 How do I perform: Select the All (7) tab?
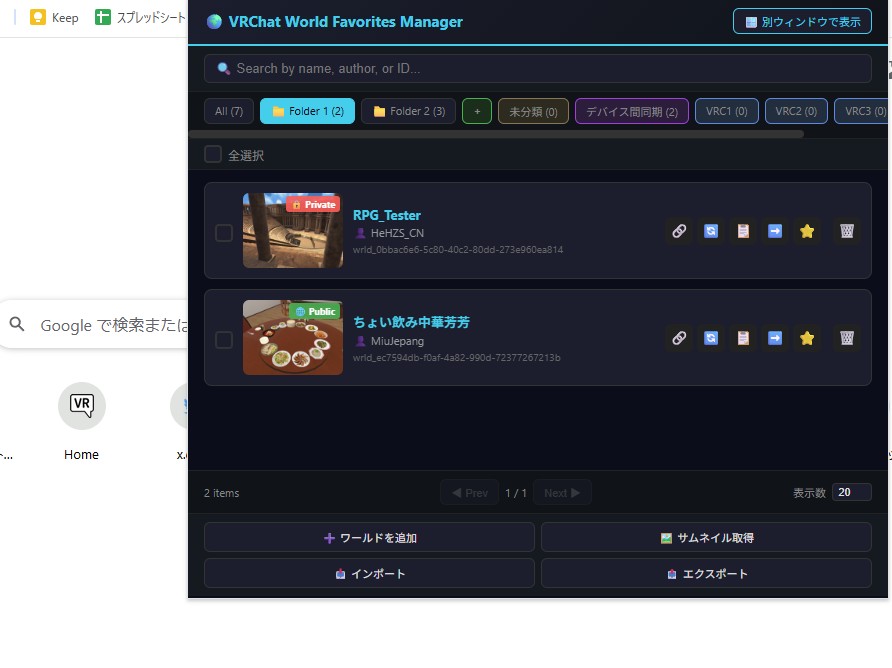coord(229,112)
